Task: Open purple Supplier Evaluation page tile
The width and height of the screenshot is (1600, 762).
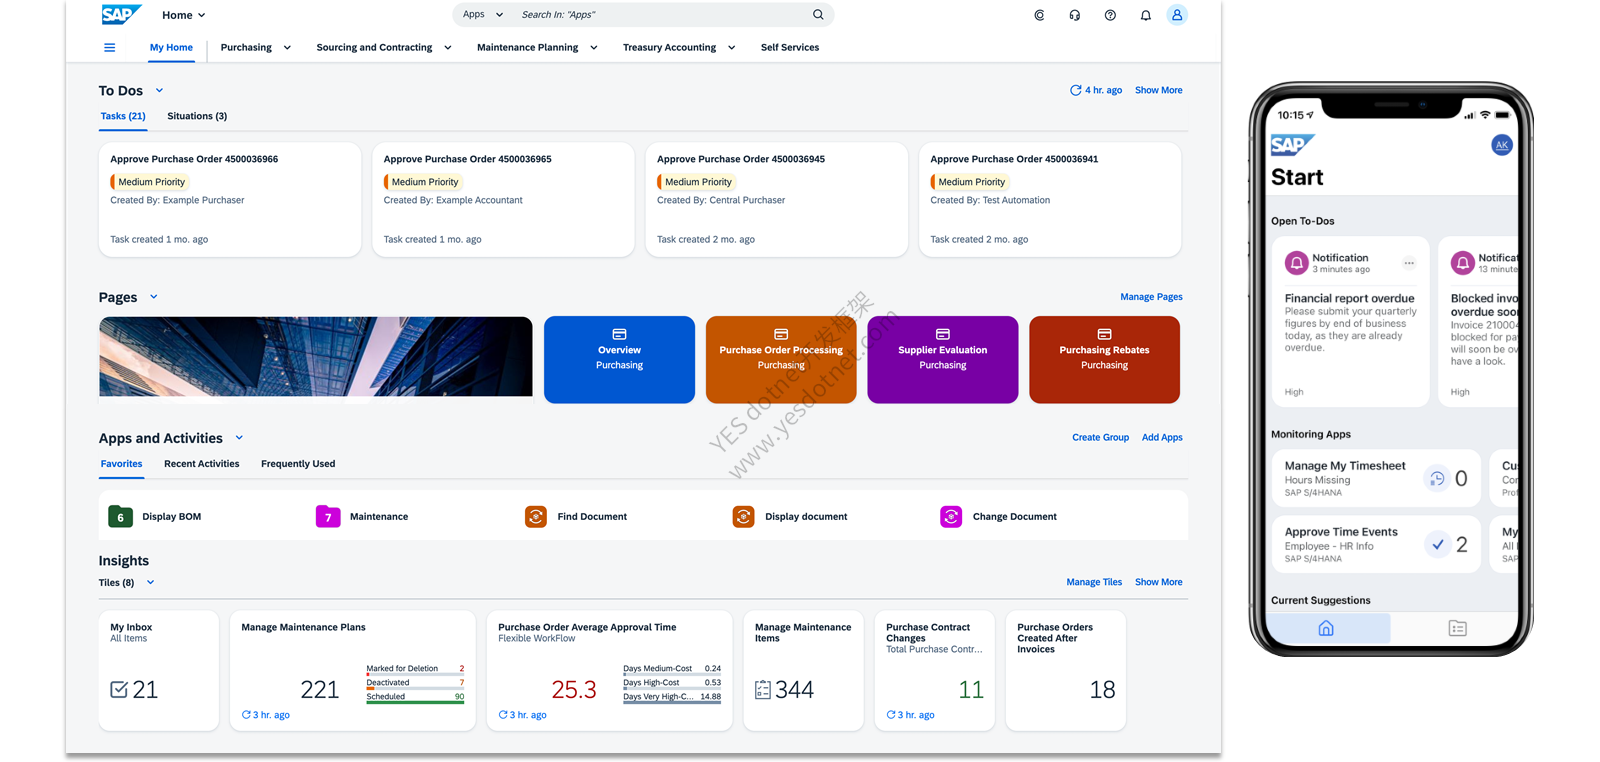Action: coord(943,360)
